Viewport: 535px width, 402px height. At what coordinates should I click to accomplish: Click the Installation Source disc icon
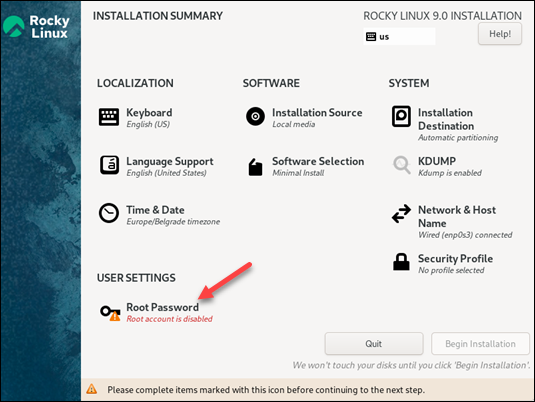255,116
